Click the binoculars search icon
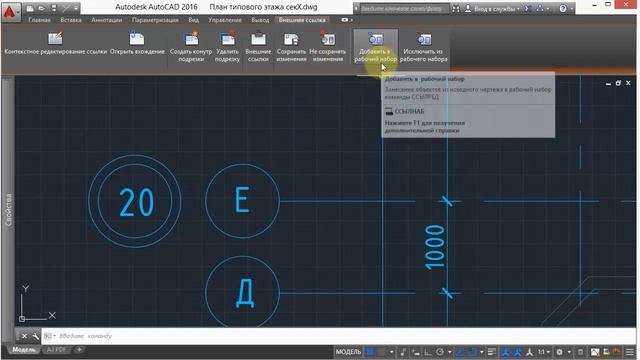 456,8
